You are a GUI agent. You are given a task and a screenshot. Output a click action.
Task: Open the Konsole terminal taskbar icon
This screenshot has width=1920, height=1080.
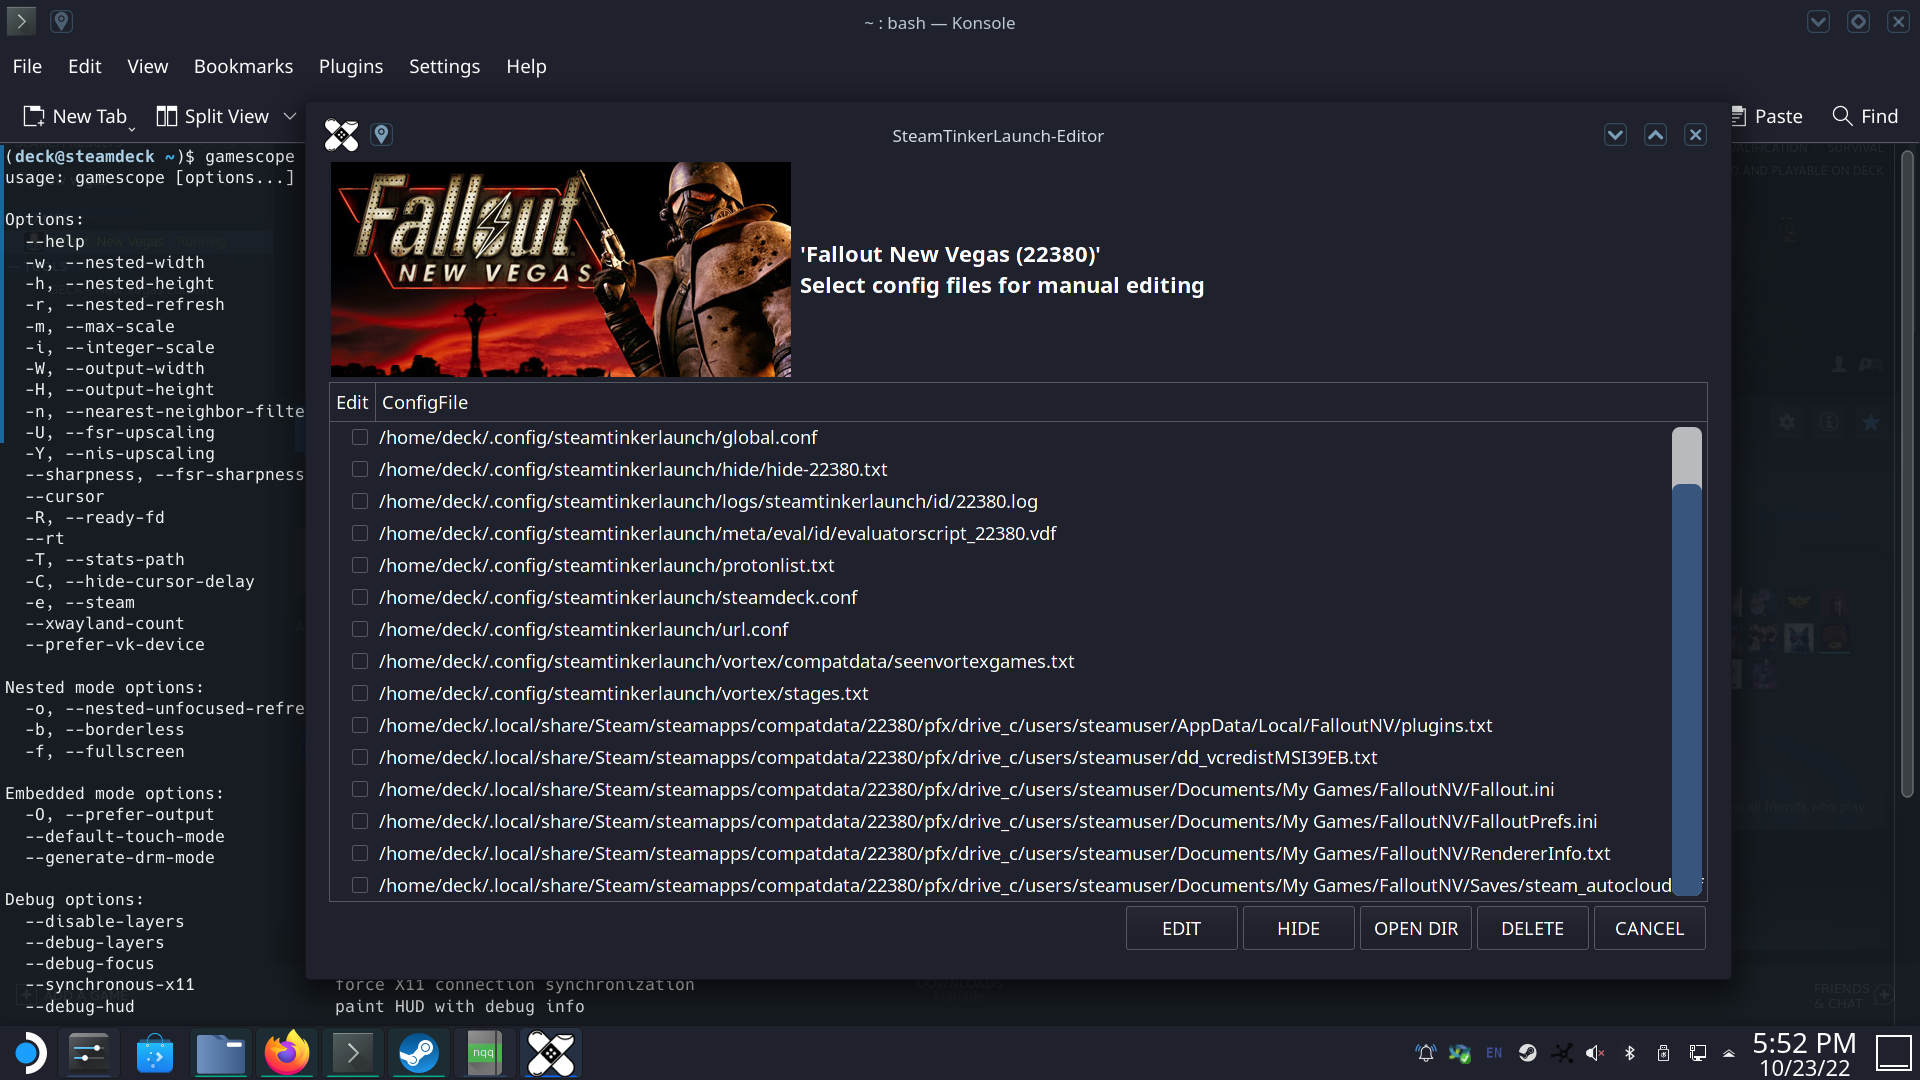[x=352, y=1053]
